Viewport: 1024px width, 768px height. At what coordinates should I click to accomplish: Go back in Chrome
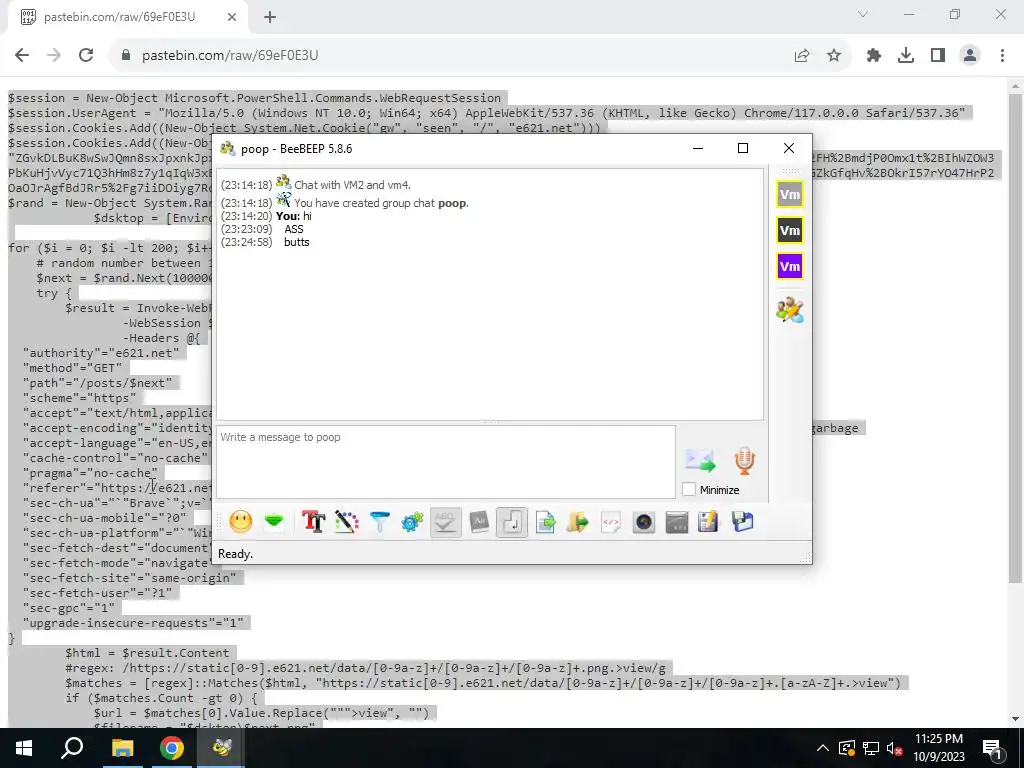click(22, 56)
